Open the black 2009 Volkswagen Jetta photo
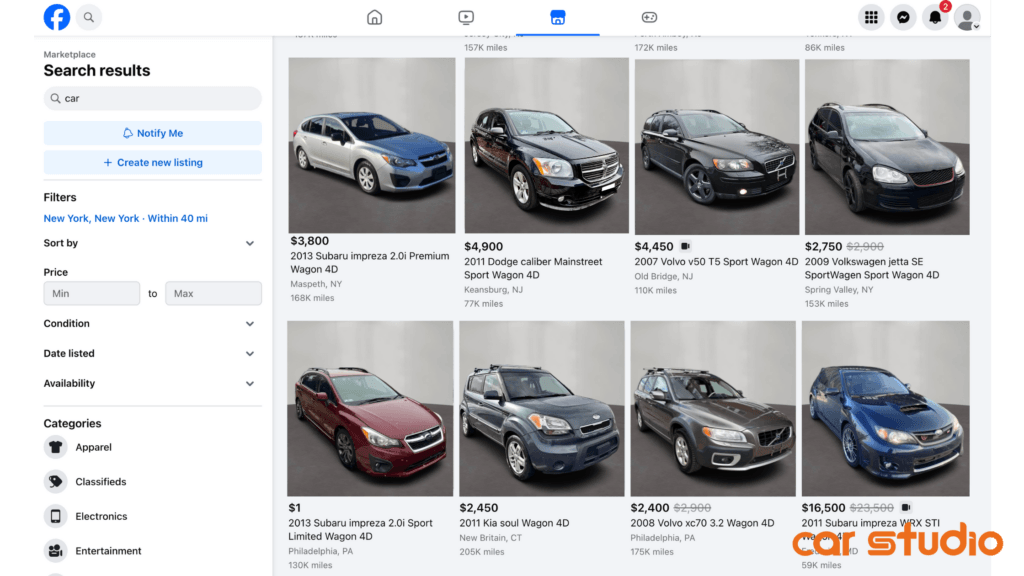Image resolution: width=1024 pixels, height=576 pixels. pos(887,147)
